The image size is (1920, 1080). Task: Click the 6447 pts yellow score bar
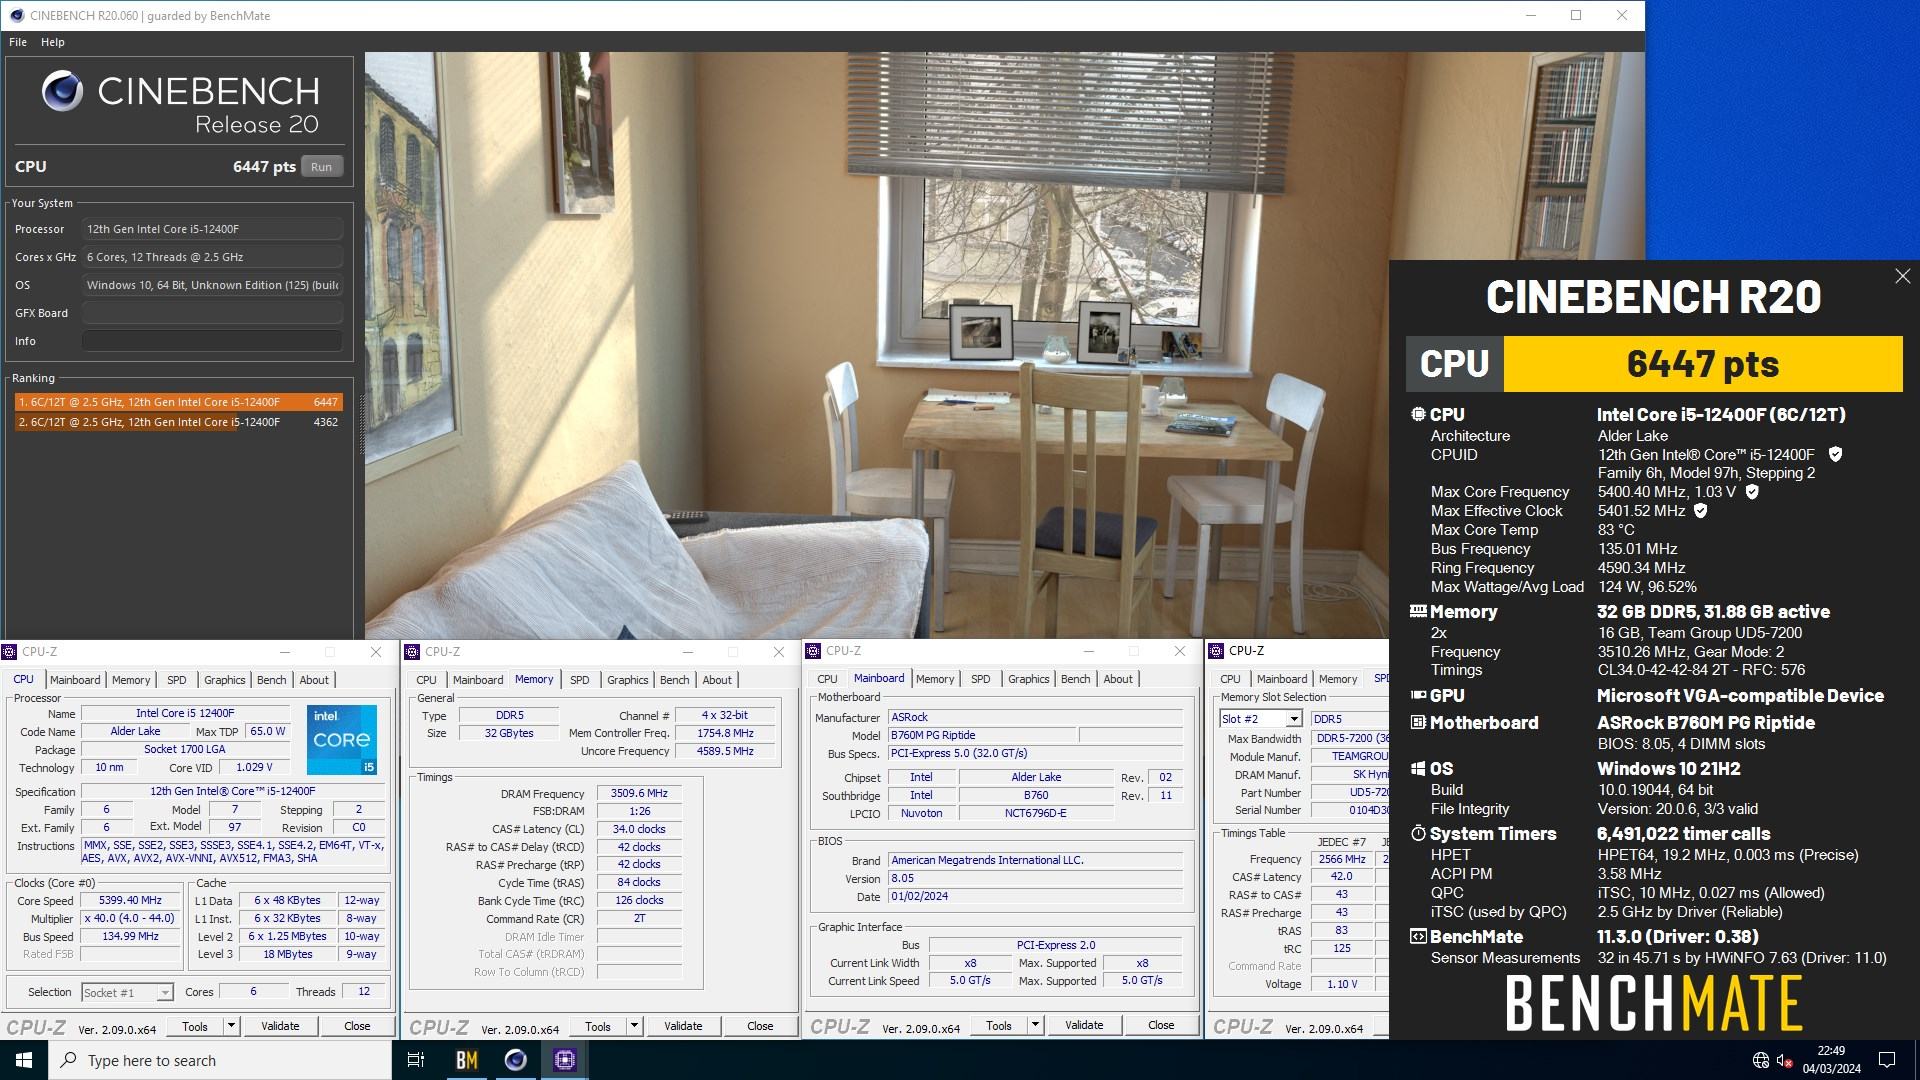[1703, 364]
